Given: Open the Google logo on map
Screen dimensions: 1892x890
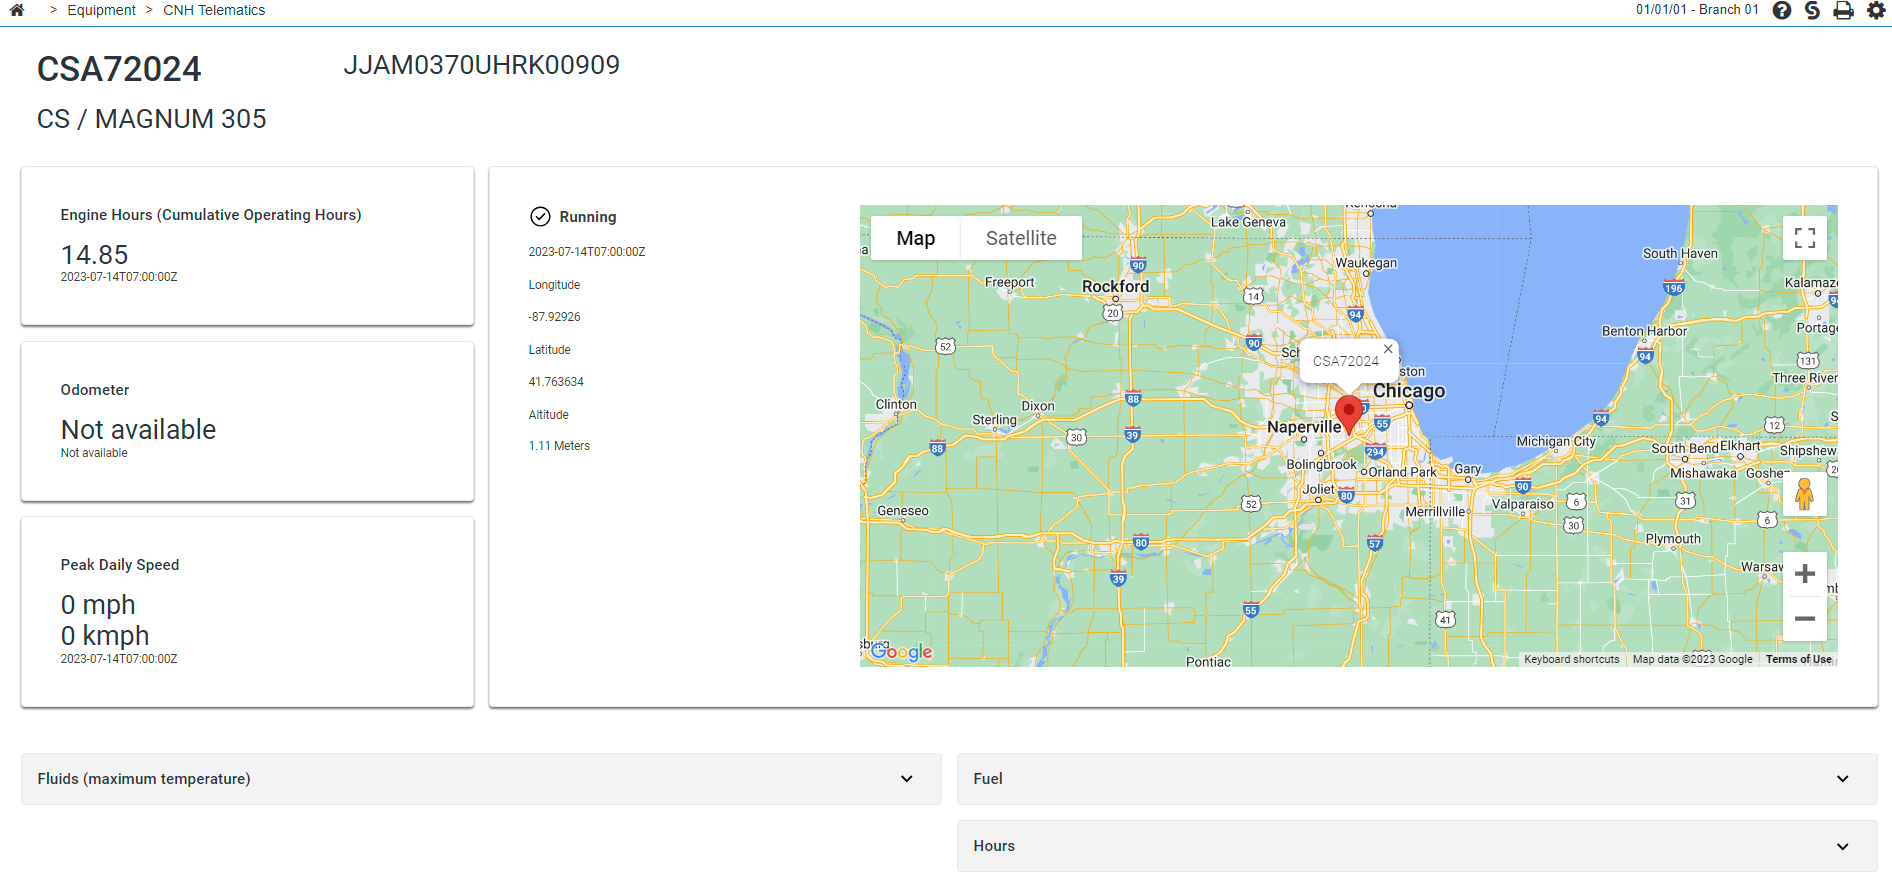Looking at the screenshot, I should tap(902, 652).
